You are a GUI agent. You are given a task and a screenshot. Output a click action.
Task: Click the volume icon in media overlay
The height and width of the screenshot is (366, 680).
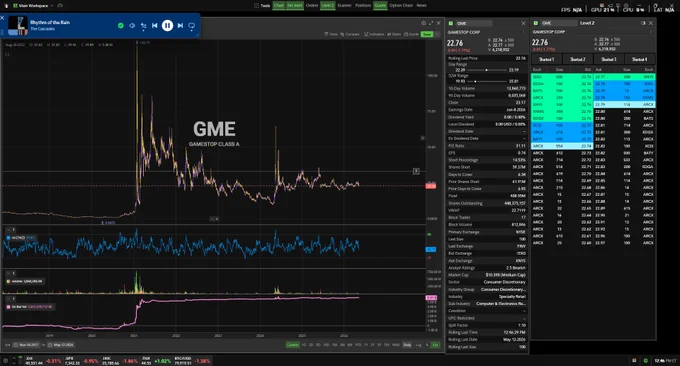click(x=132, y=26)
